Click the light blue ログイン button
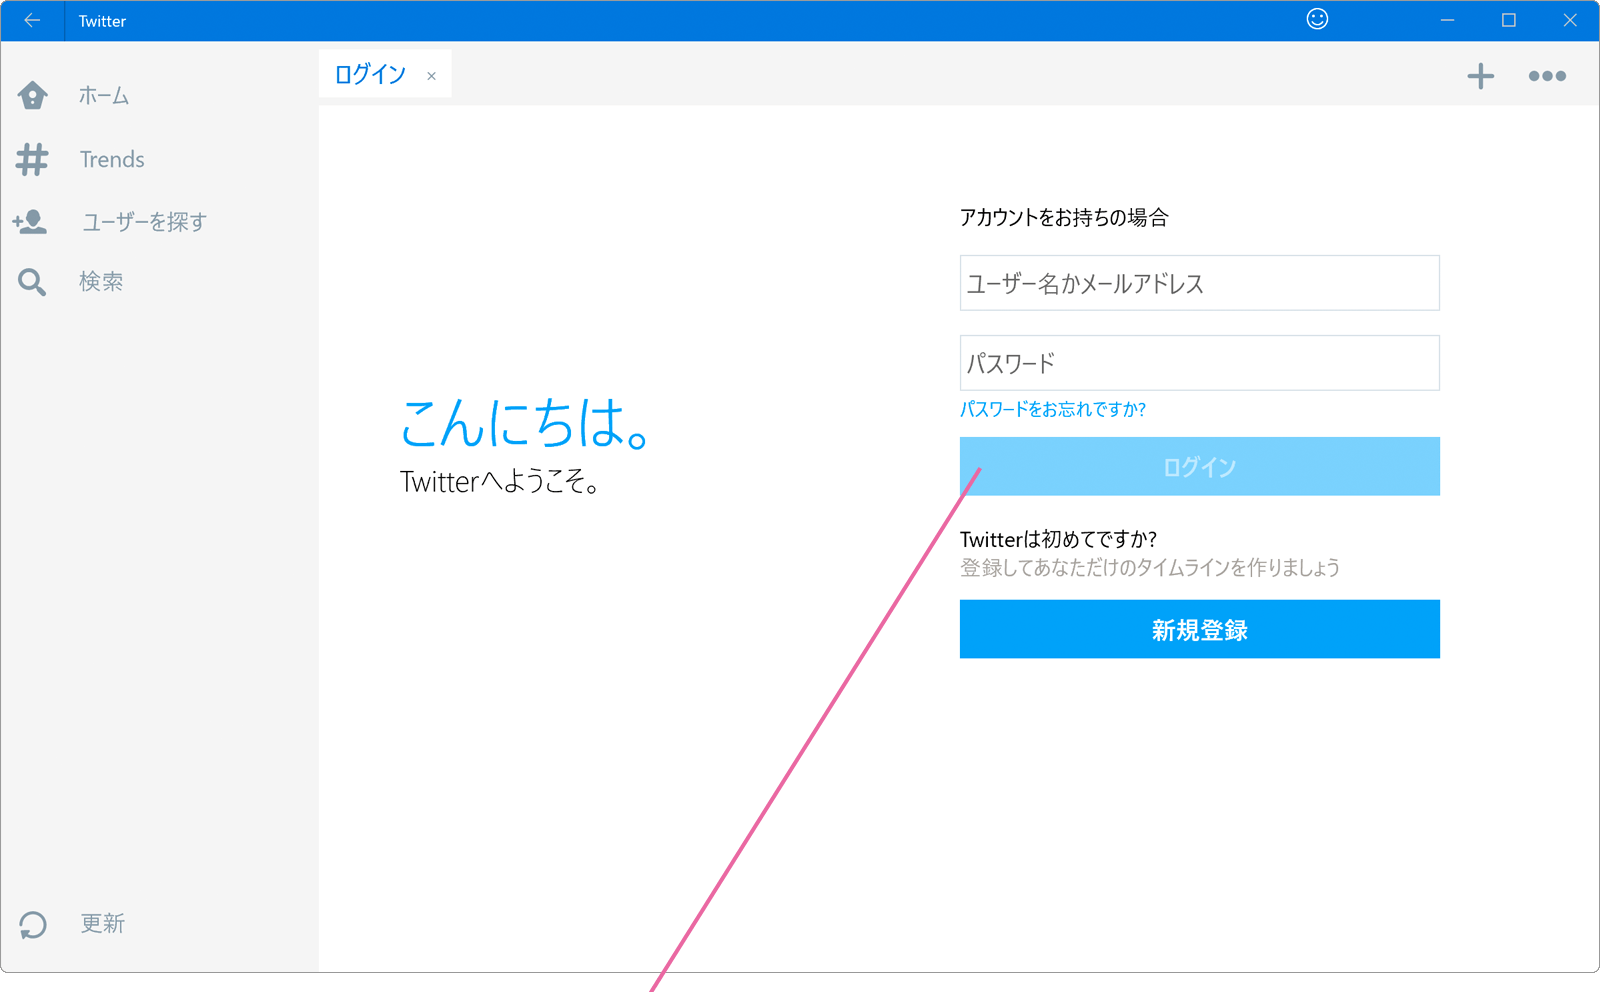Screen dimensions: 1600x992 pyautogui.click(x=1200, y=466)
